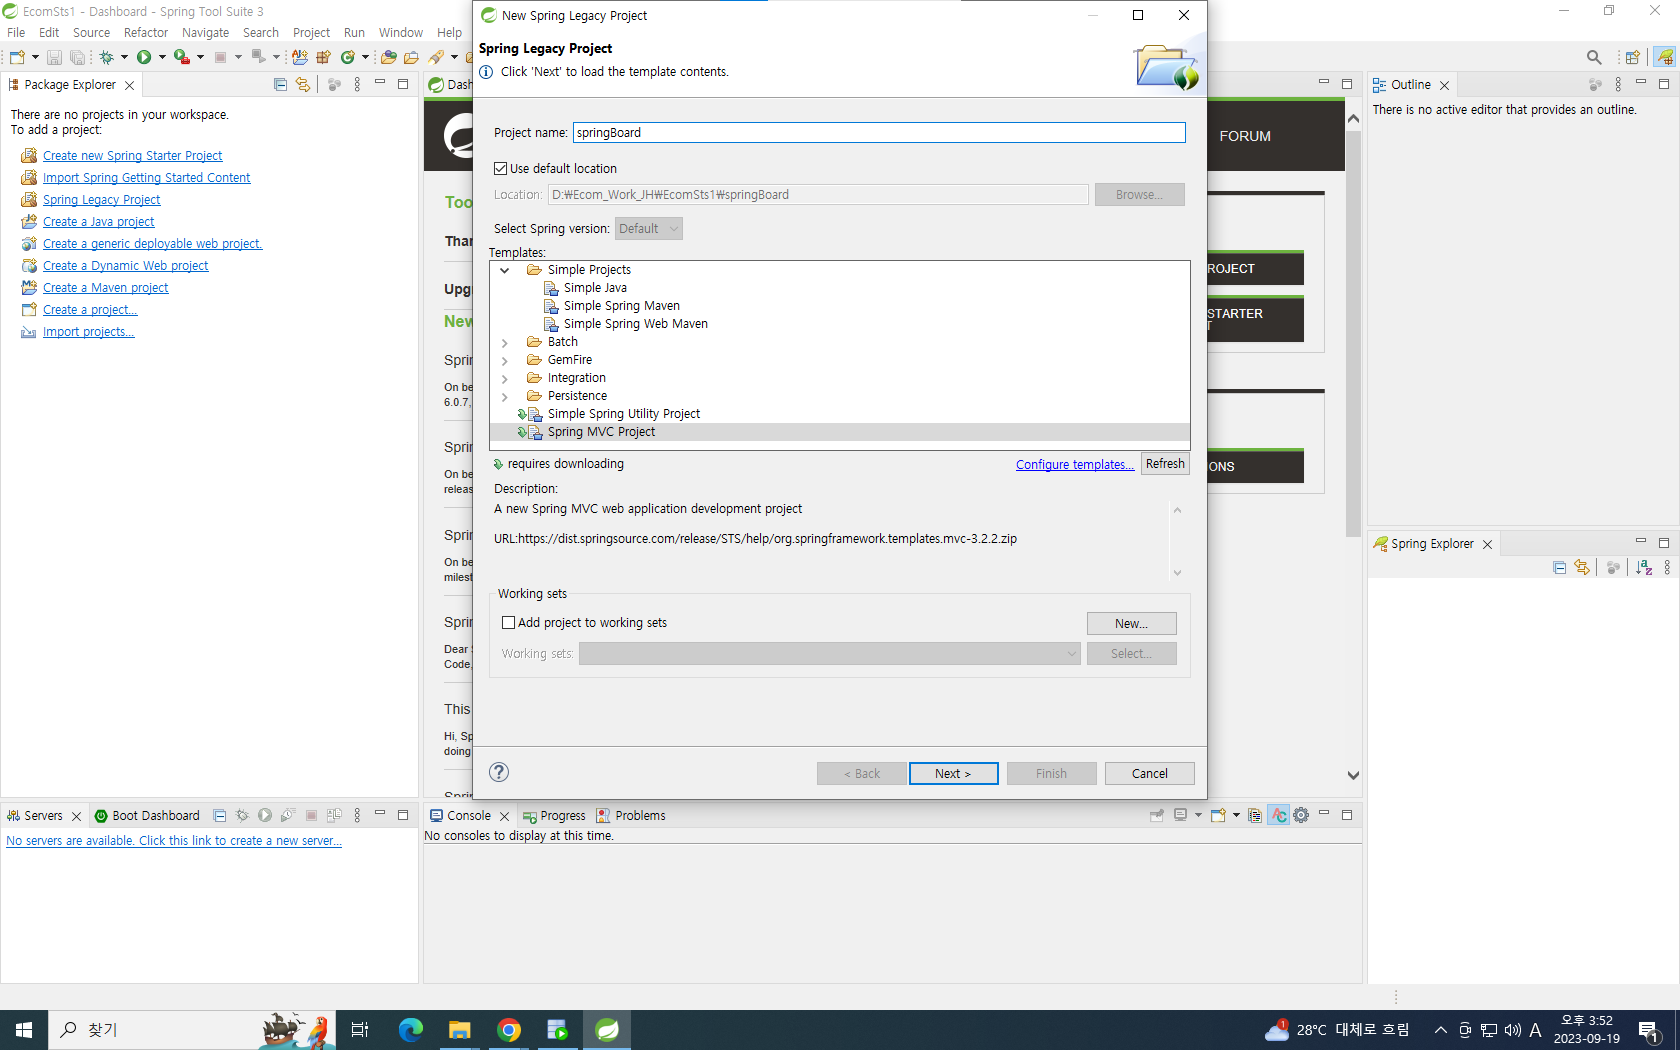This screenshot has width=1680, height=1050.
Task: Click the Windows Start button
Action: click(24, 1029)
